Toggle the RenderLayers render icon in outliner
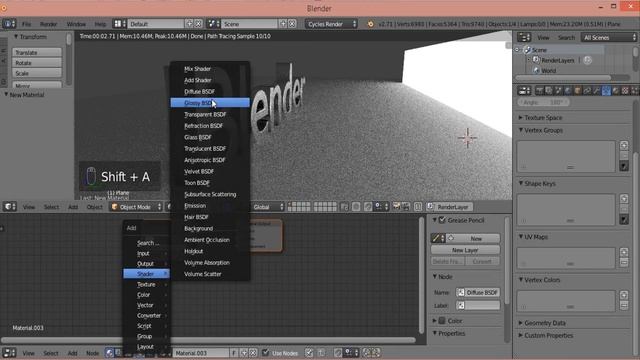This screenshot has width=640, height=360. (587, 60)
